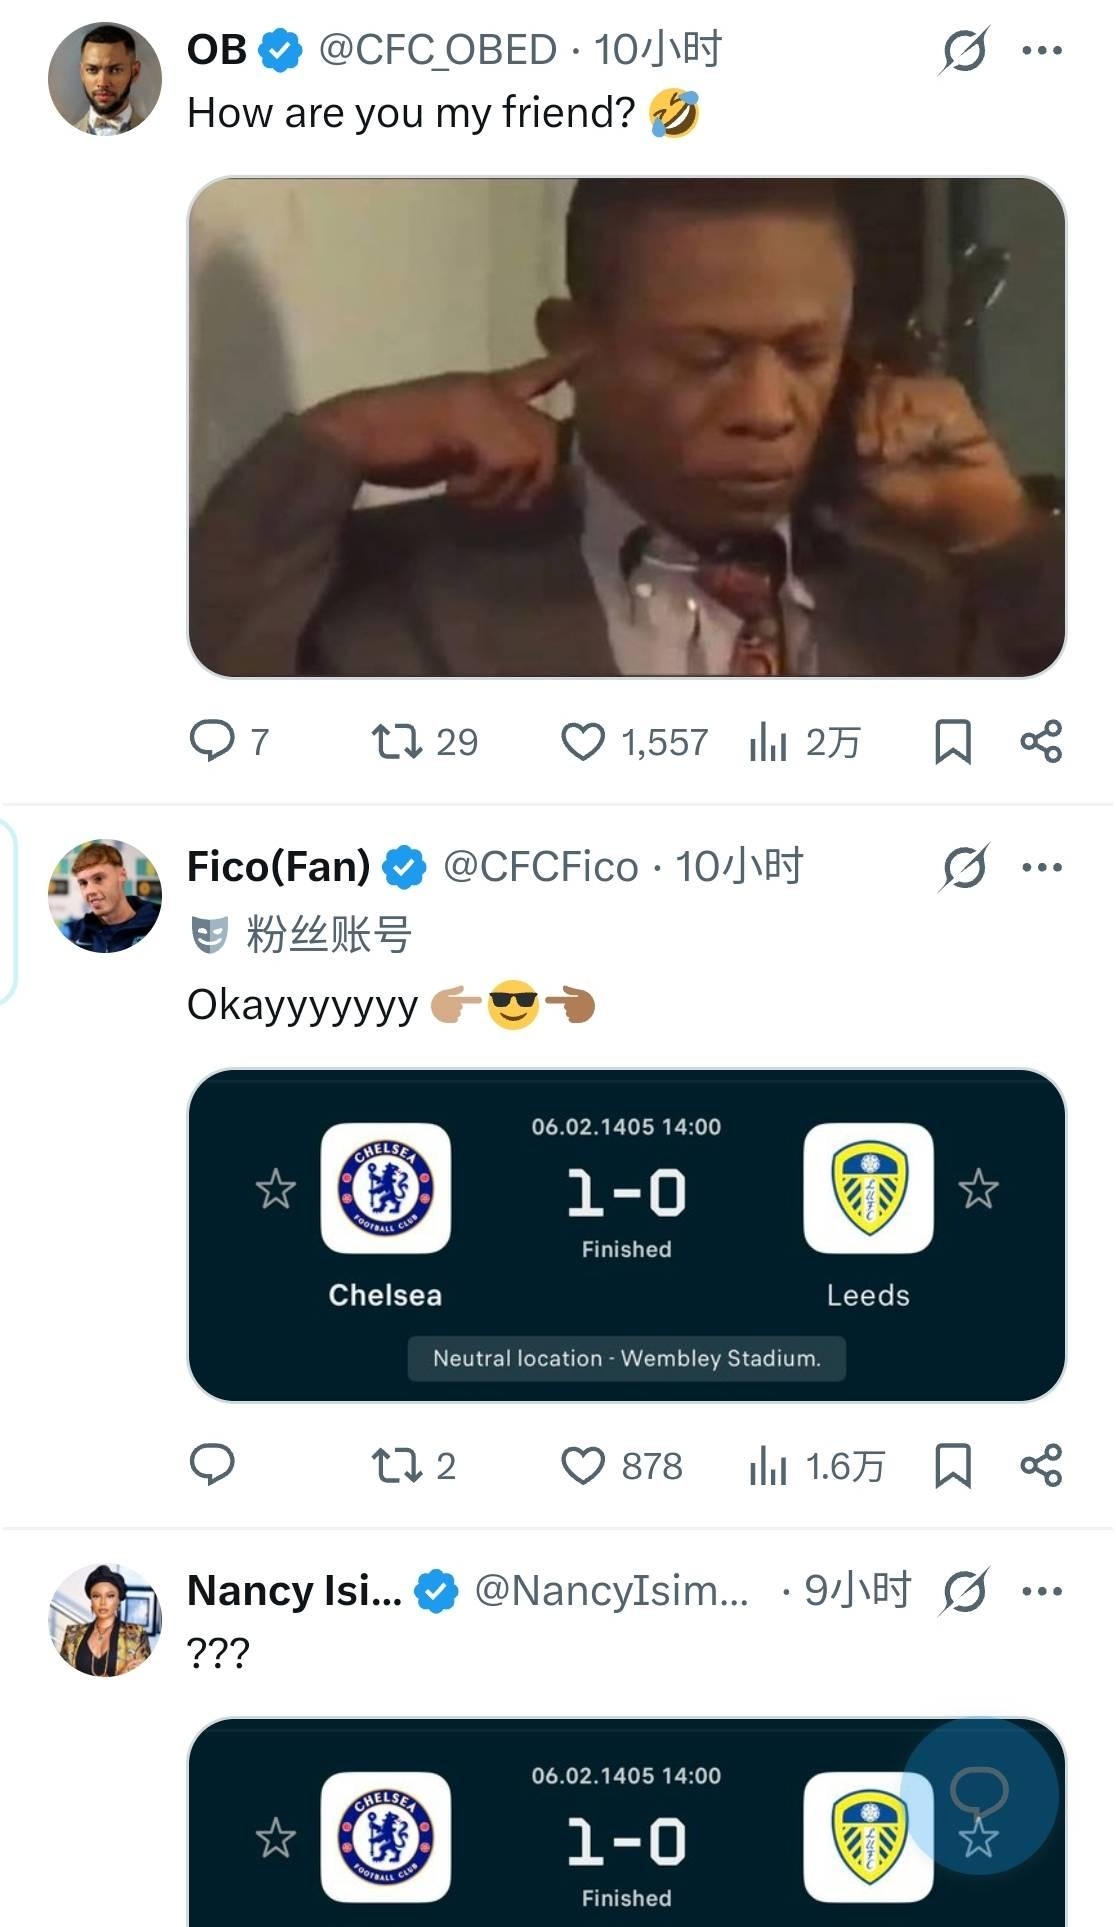Viewport: 1116px width, 1927px height.
Task: Share OB's tweet
Action: click(x=1041, y=742)
